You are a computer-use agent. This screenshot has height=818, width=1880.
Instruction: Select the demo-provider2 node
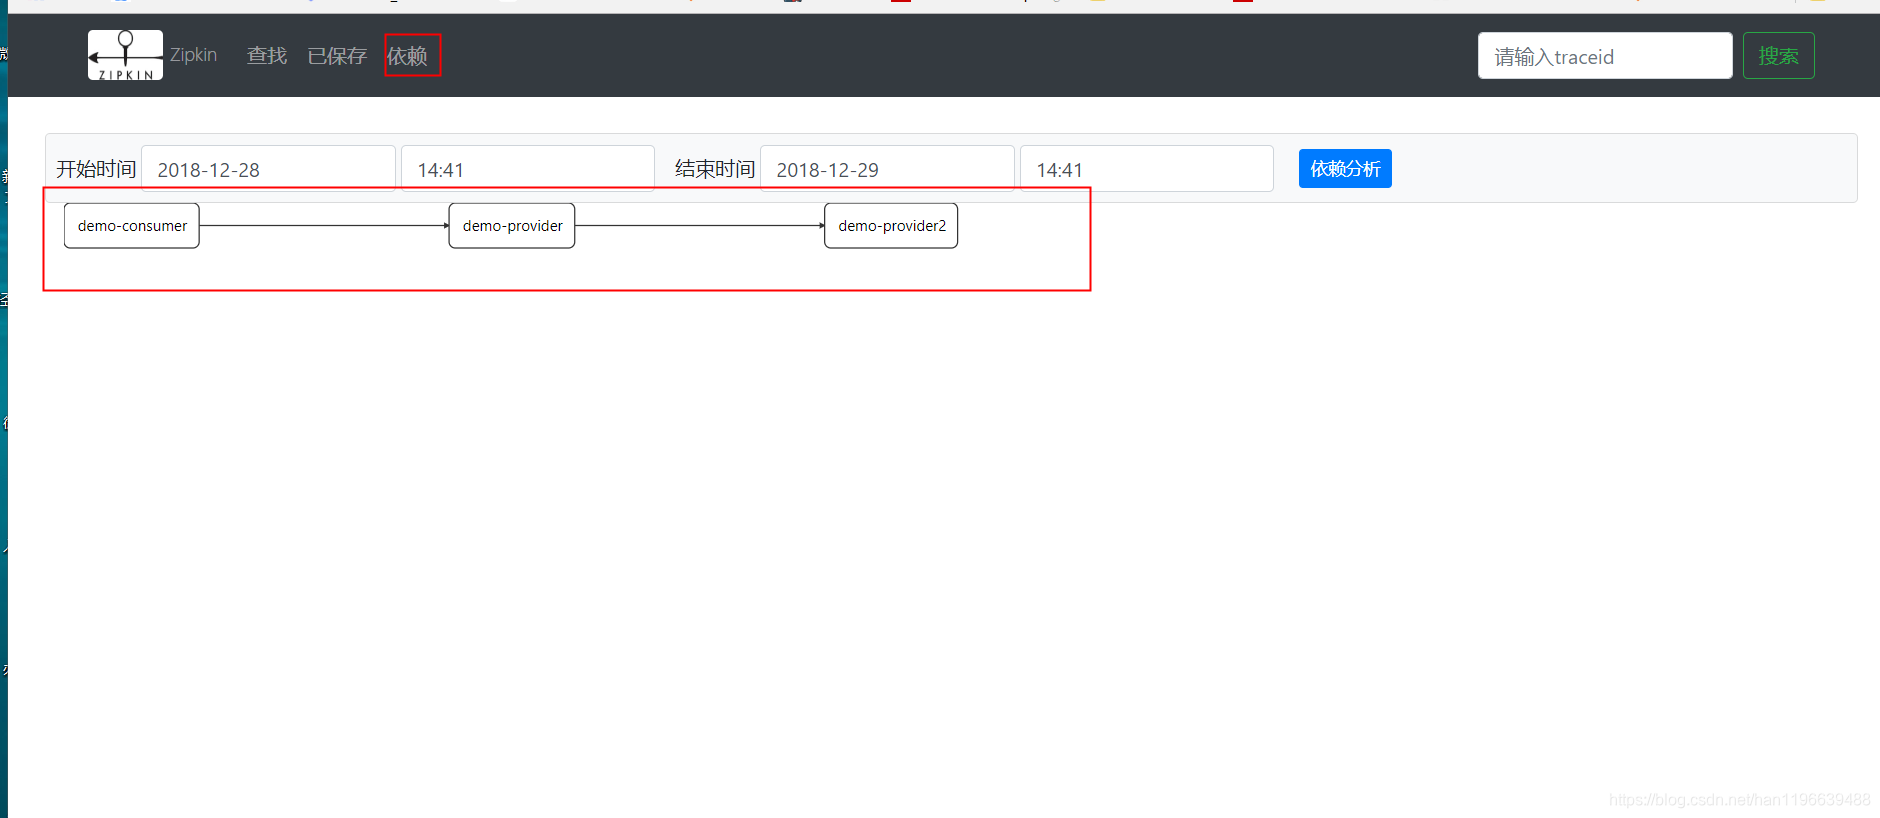pos(891,226)
